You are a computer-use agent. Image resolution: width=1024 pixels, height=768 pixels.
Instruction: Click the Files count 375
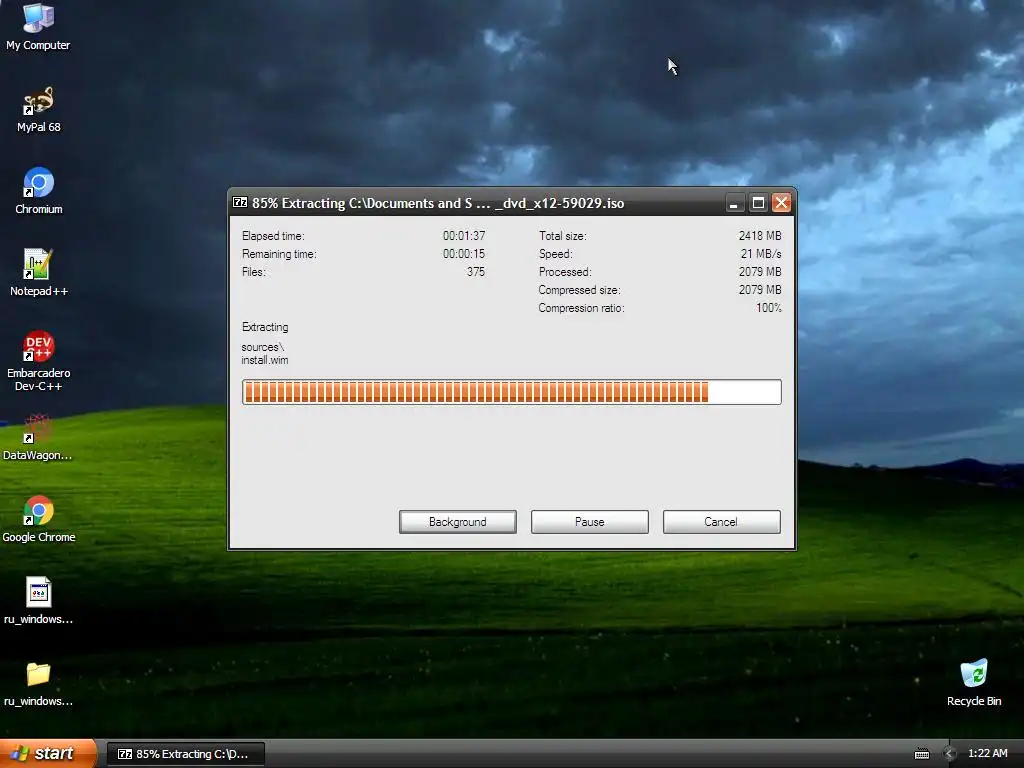(x=475, y=272)
